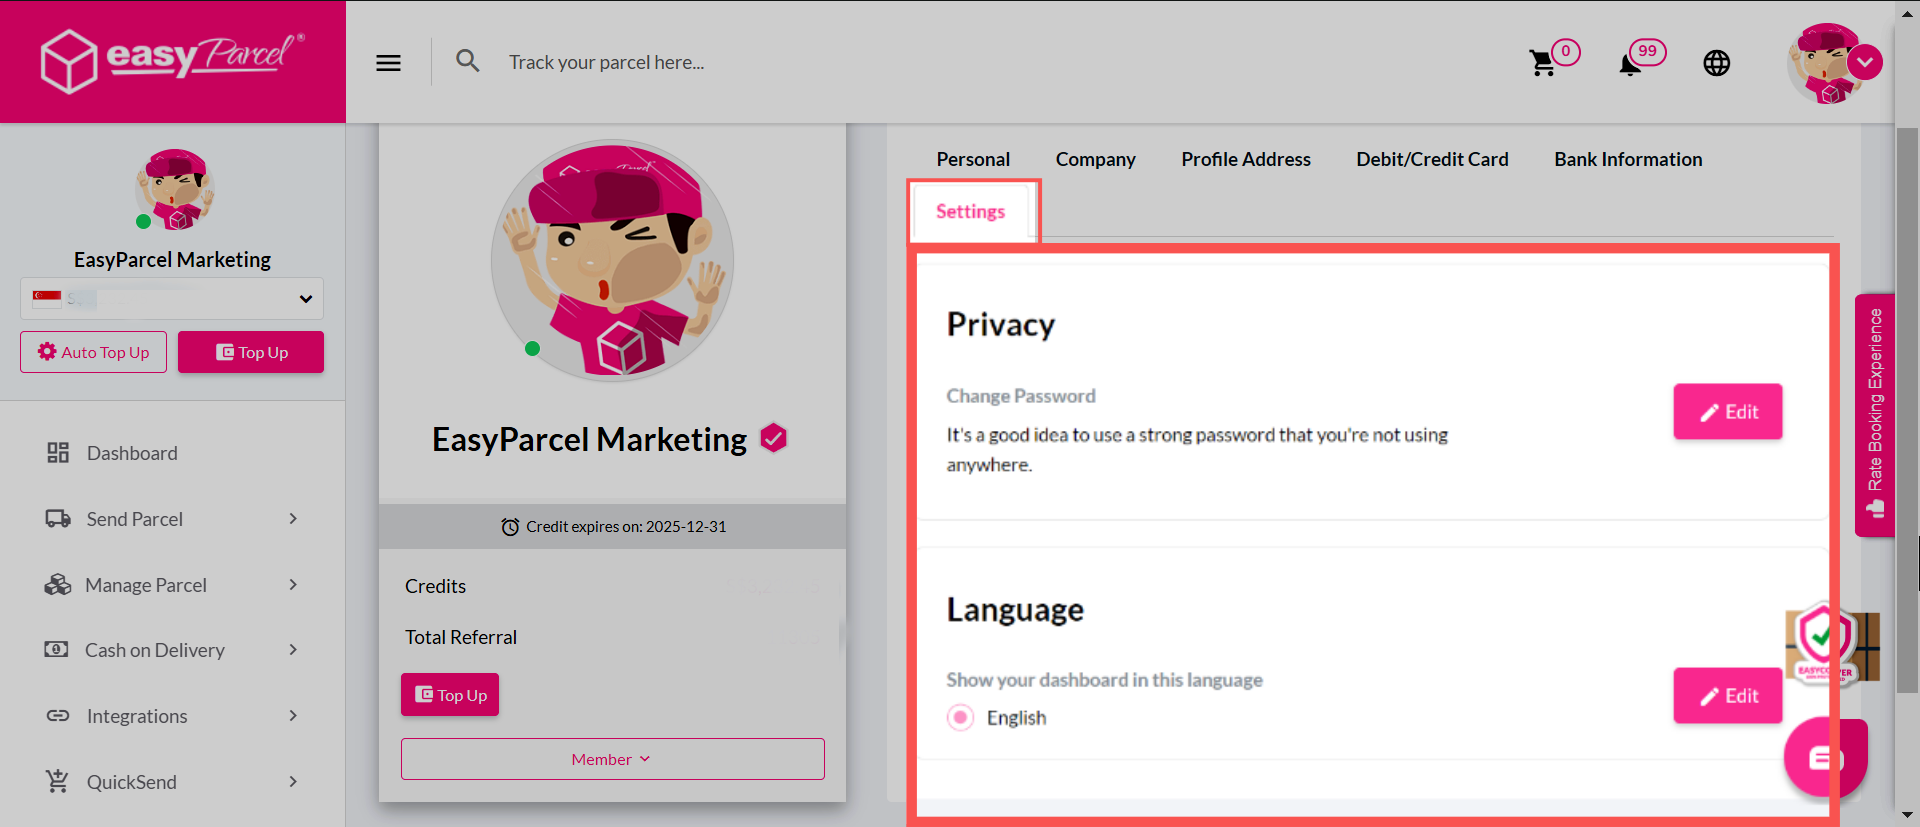Image resolution: width=1920 pixels, height=827 pixels.
Task: Expand the Manage Parcel chevron
Action: tap(293, 585)
